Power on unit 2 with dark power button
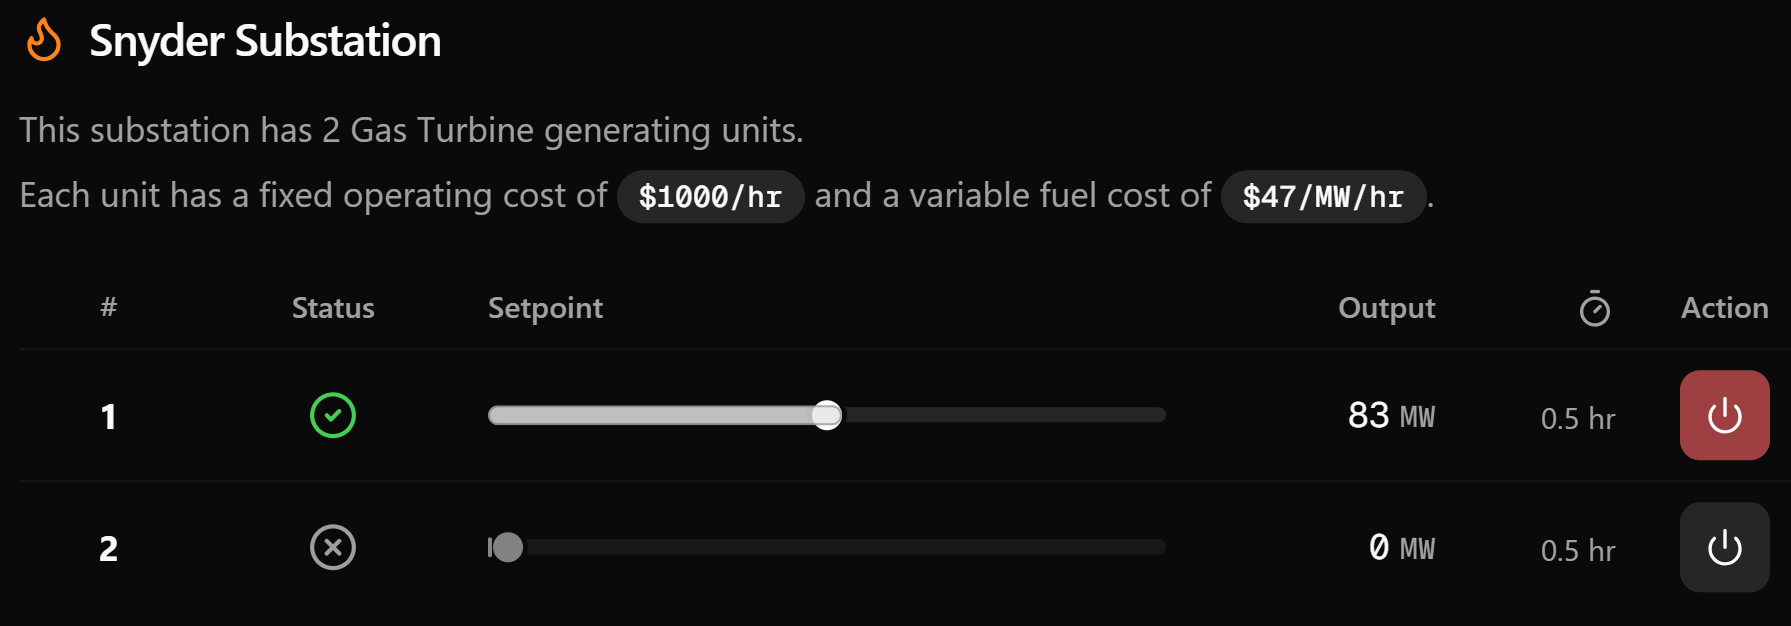 click(1724, 547)
